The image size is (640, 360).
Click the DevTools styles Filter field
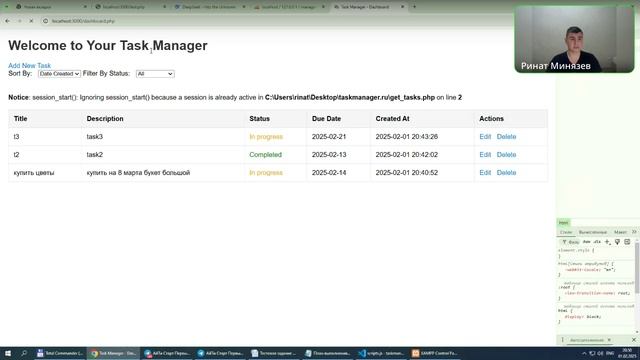click(x=571, y=242)
